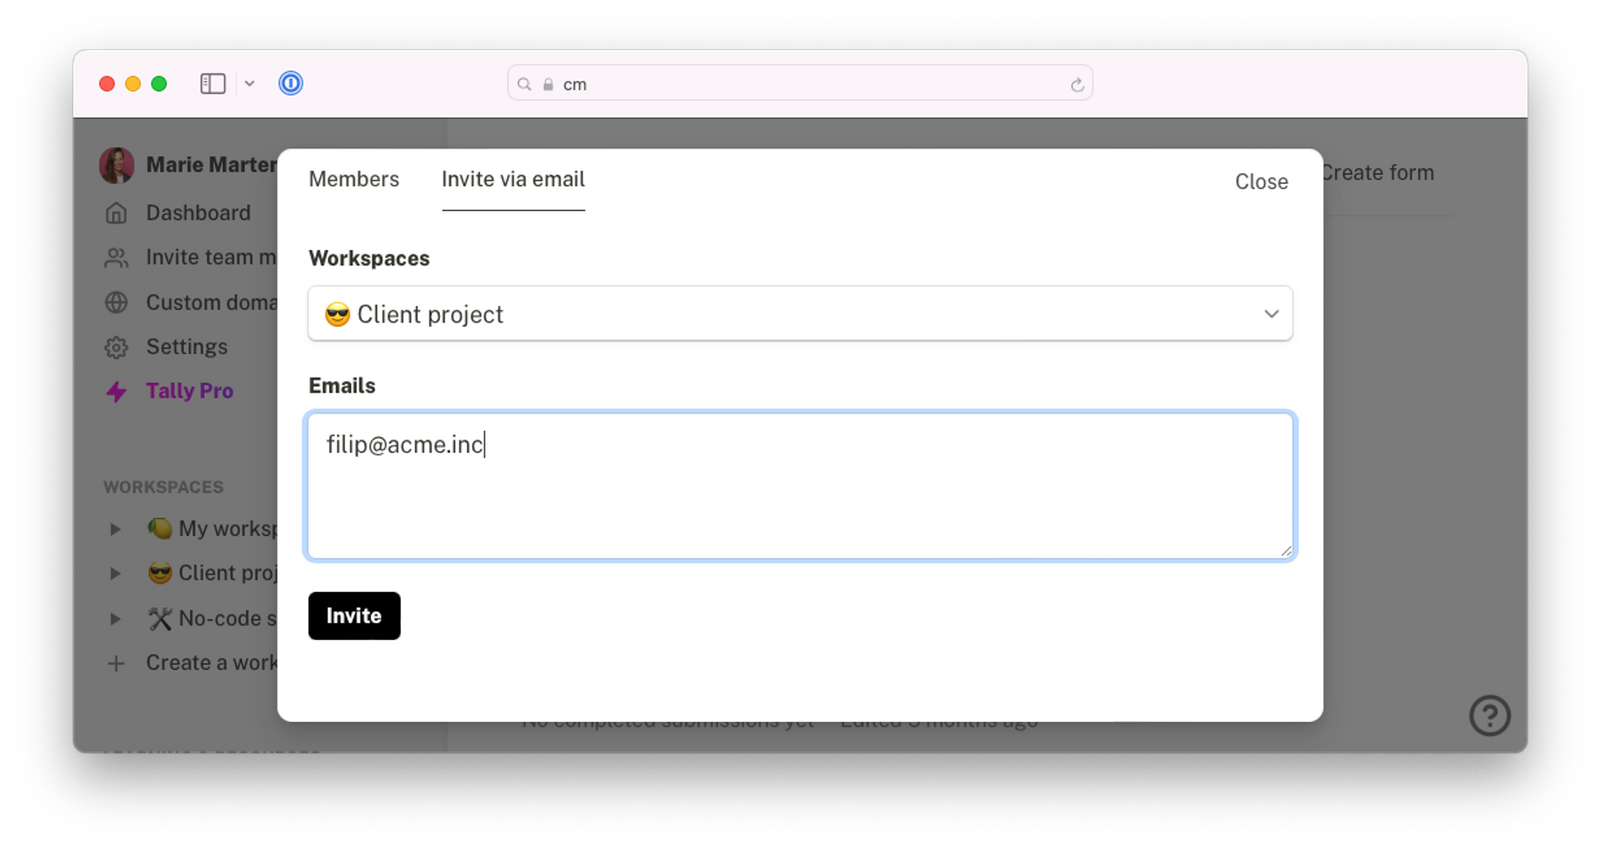Screen dimensions: 1600x849
Task: Switch to the Members tab
Action: coord(354,179)
